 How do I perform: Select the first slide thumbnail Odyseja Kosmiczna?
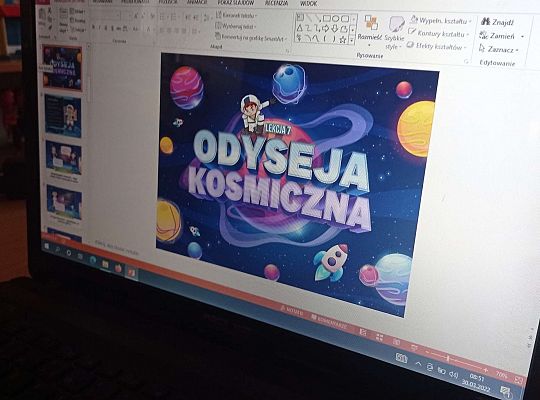pyautogui.click(x=62, y=68)
